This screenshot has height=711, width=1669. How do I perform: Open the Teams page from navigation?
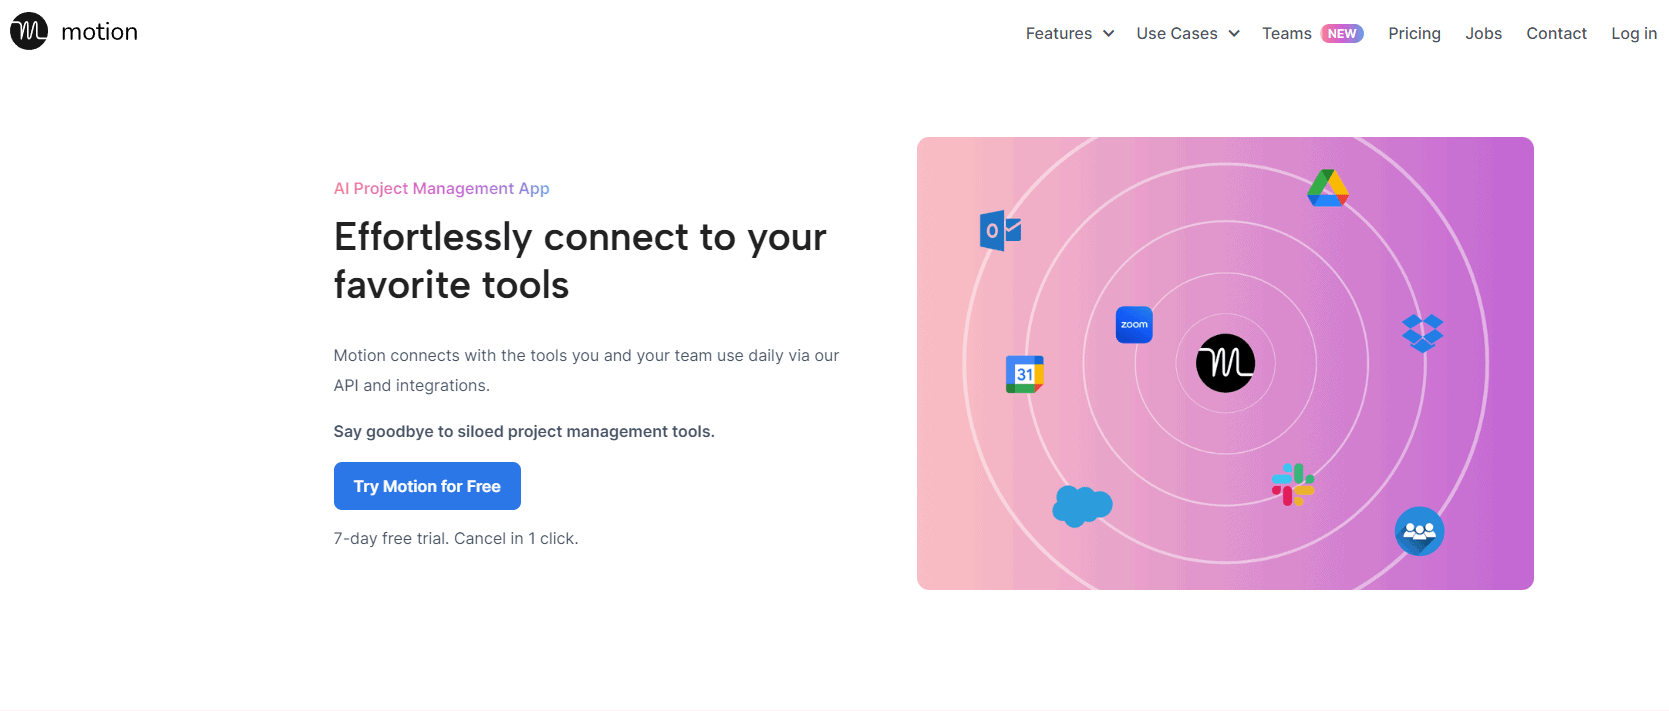pyautogui.click(x=1286, y=34)
